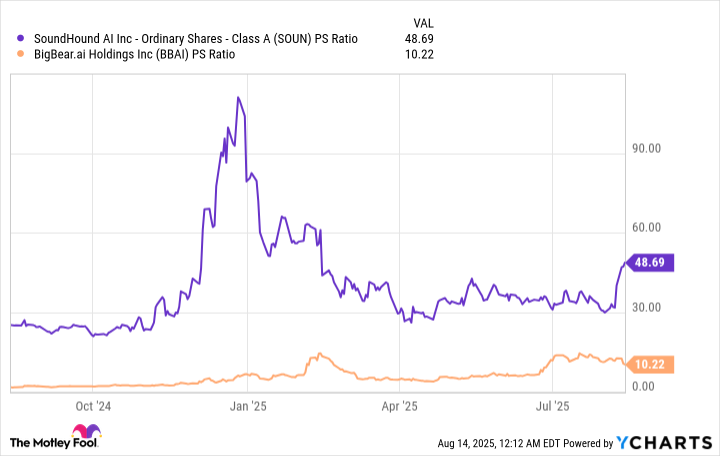Click the orange BigBear.ai legend dot
Viewport: 720px width, 456px height.
[x=22, y=55]
